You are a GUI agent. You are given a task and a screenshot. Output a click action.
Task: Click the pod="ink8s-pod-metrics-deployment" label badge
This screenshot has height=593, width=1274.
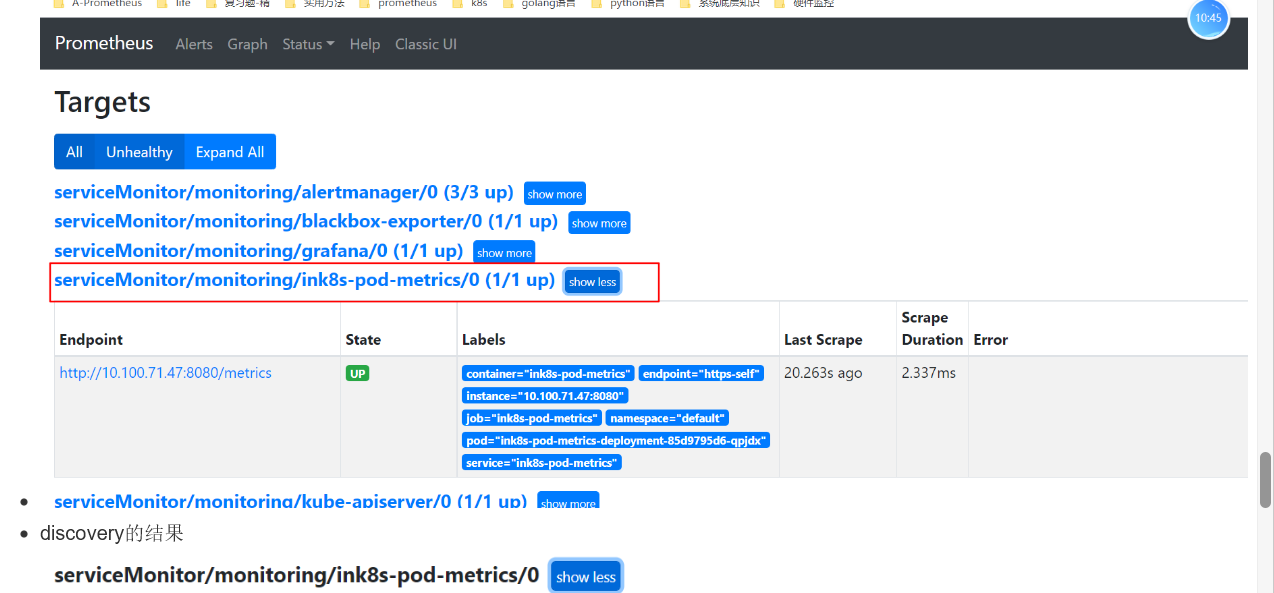pyautogui.click(x=616, y=440)
